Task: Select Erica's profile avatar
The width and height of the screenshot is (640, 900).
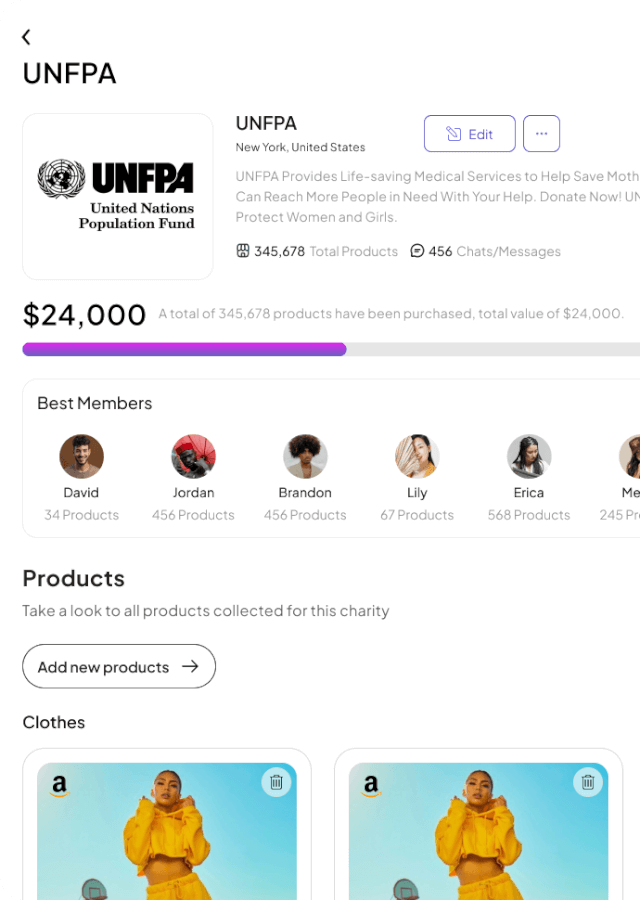Action: tap(529, 456)
